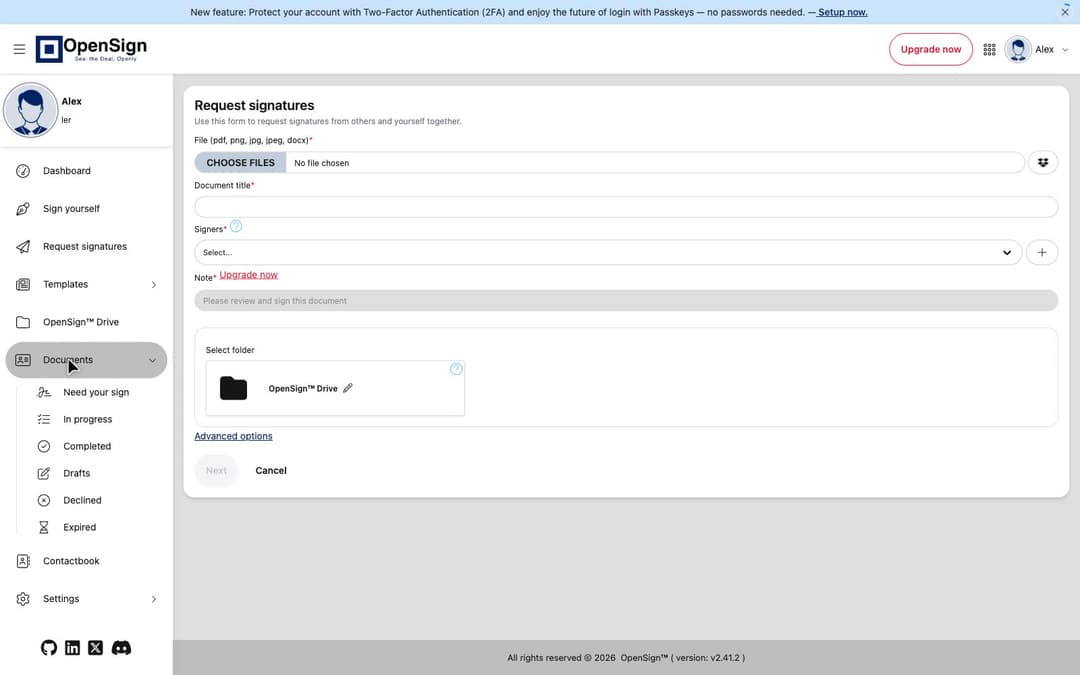Open Sign yourself page

(71, 209)
